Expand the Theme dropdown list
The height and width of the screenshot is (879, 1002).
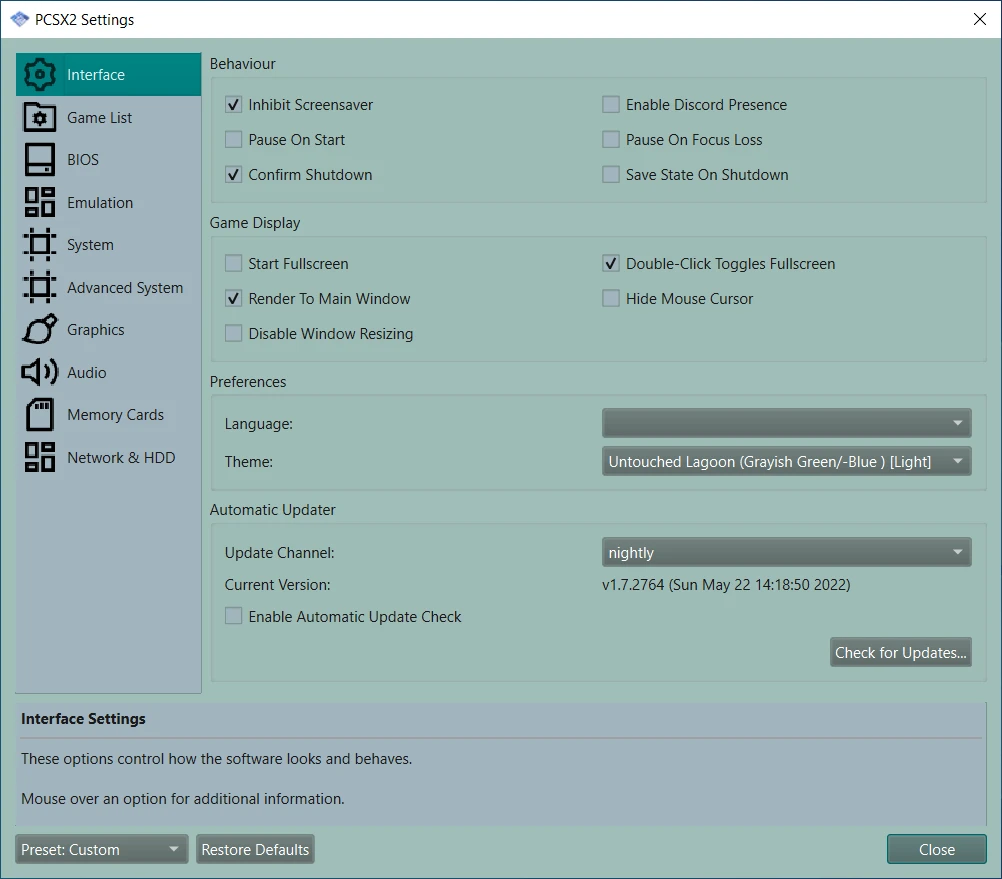[x=786, y=461]
